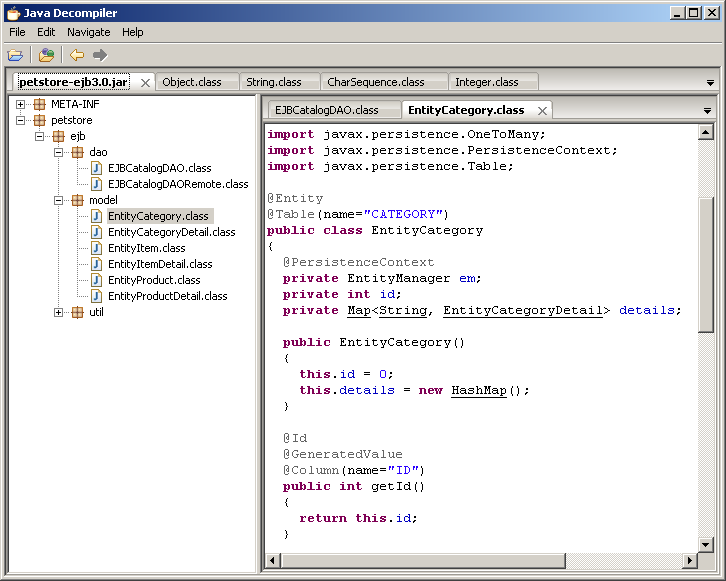
Task: Open the outer tab list dropdown arrow
Action: (710, 83)
